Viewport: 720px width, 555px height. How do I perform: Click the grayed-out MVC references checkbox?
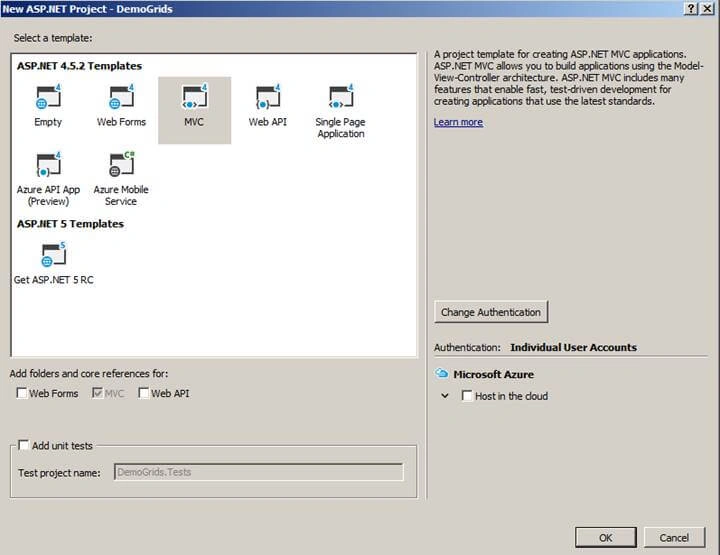(x=97, y=393)
